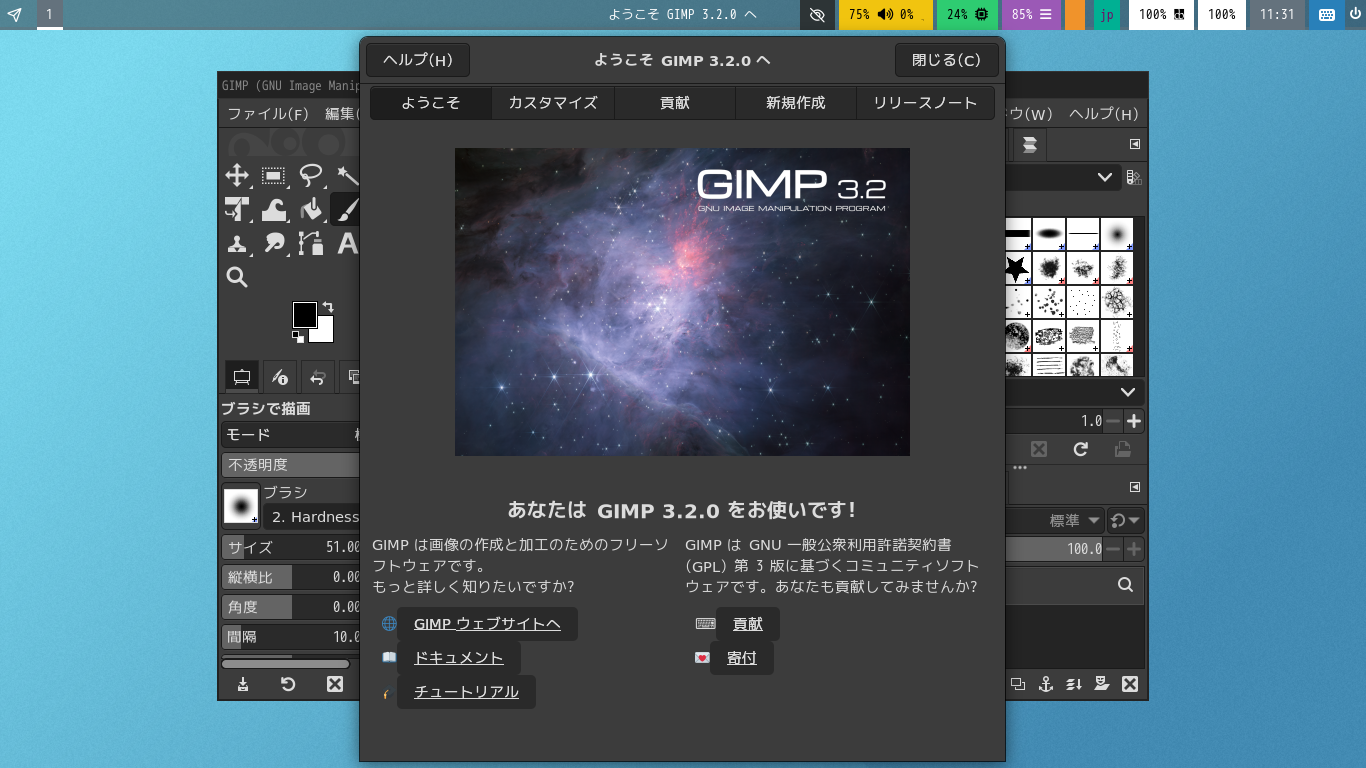Reset tool options to defaults
Viewport: 1366px width, 768px height.
(x=288, y=684)
